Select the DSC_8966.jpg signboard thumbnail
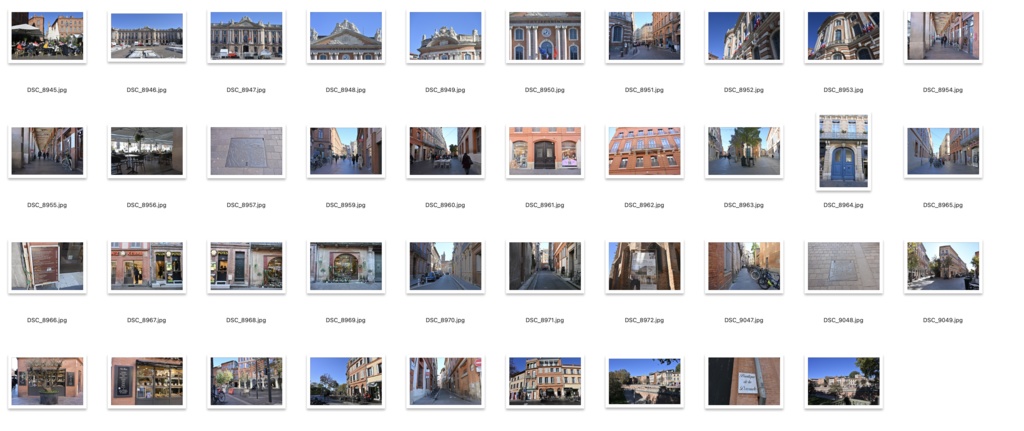 tap(47, 266)
